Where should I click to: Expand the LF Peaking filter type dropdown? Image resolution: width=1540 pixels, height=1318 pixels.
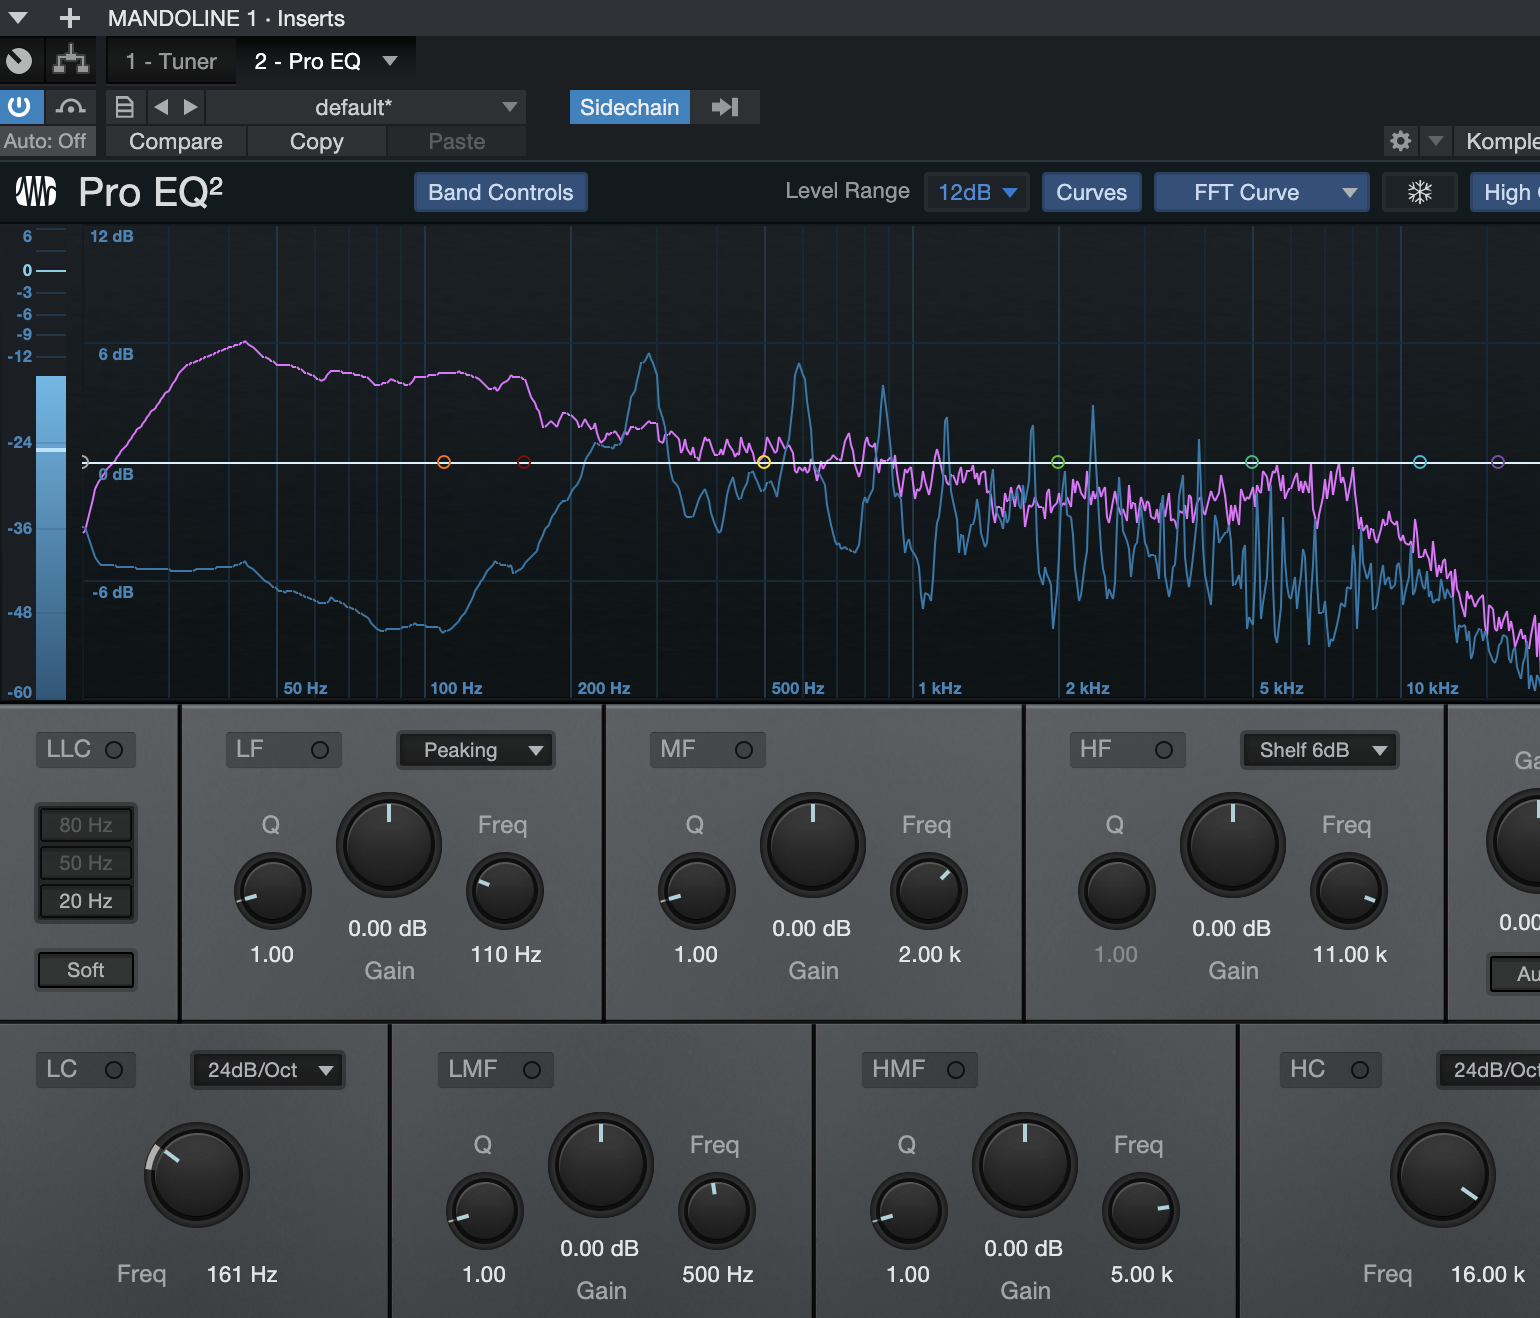point(476,750)
